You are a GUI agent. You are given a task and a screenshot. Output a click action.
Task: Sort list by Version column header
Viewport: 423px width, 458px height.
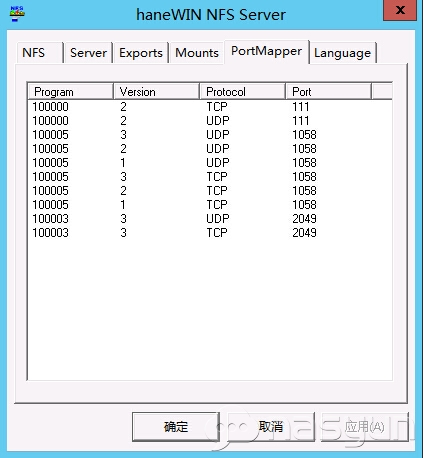pos(157,91)
